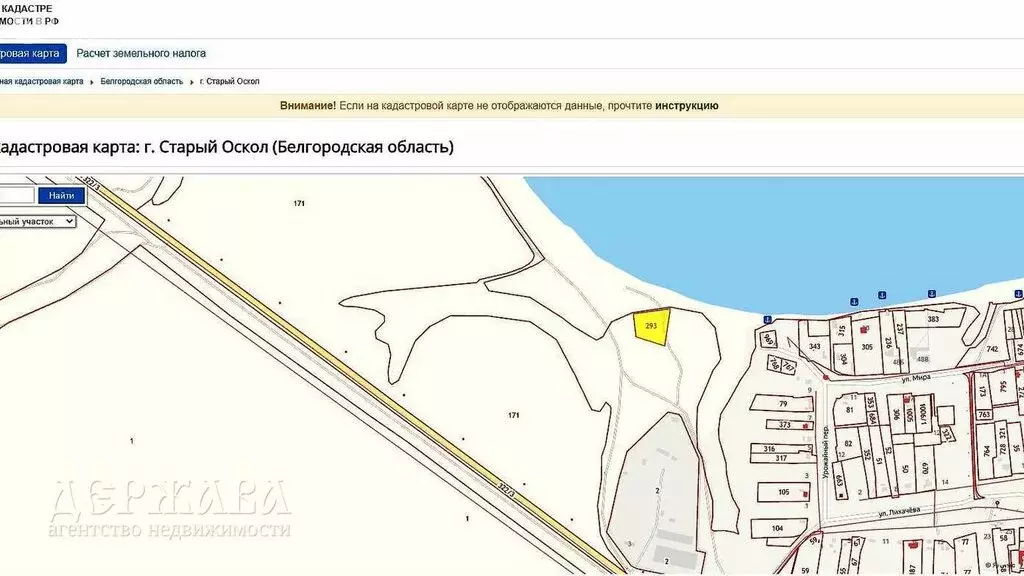Image resolution: width=1024 pixels, height=576 pixels.
Task: Select parcel 104 on the map
Action: pos(777,528)
